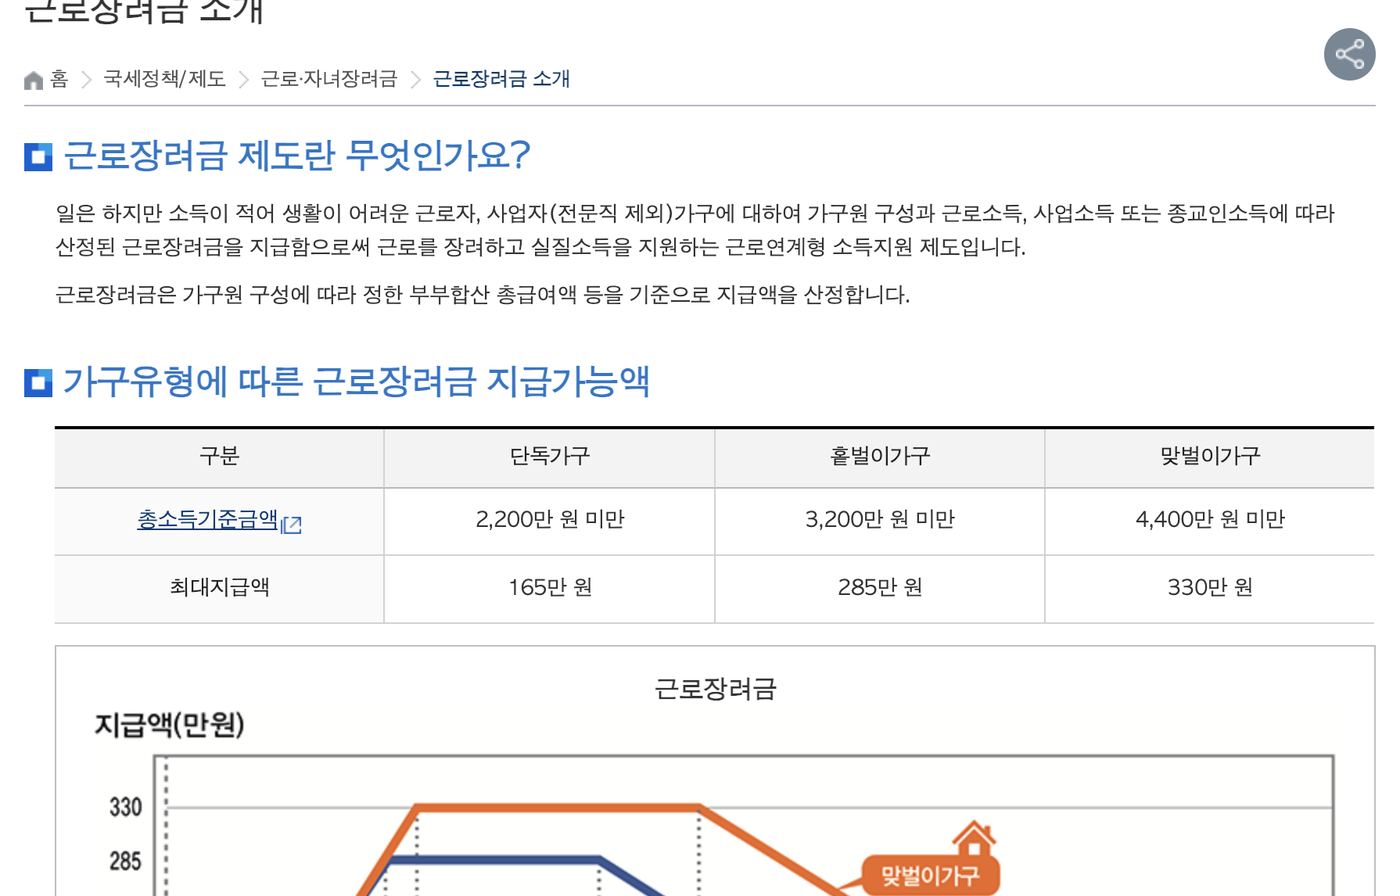This screenshot has height=896, width=1400.
Task: Click the blue square bullet beside 근로장려금 제도란
Action: point(38,157)
